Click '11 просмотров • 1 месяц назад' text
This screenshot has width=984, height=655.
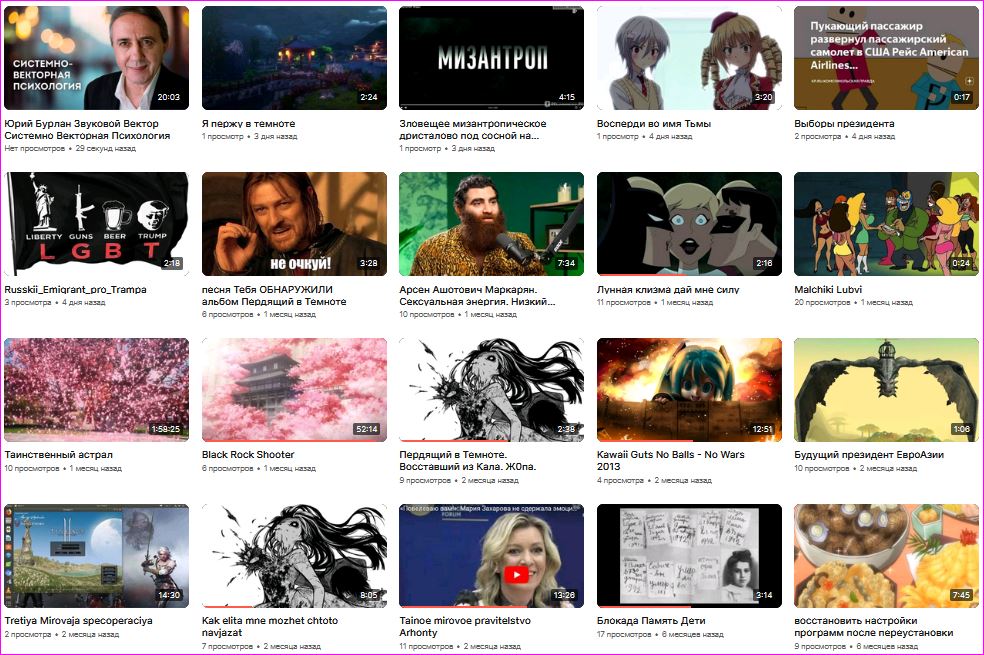655,302
